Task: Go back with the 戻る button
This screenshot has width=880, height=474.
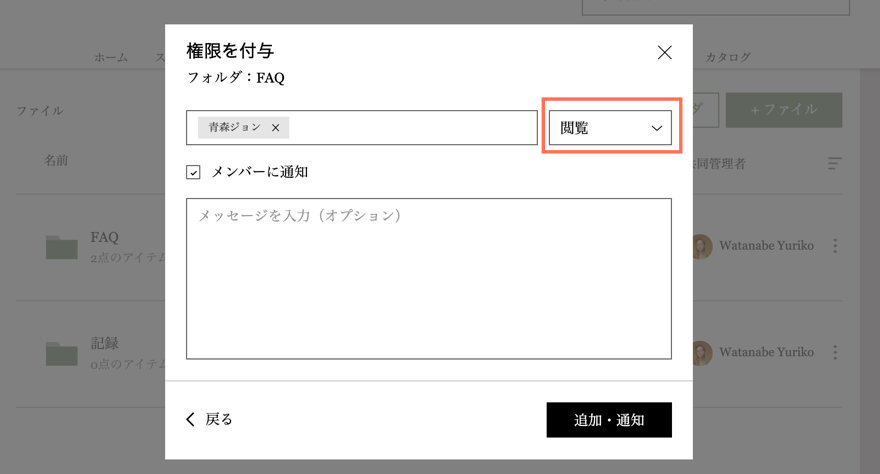Action: [x=209, y=420]
